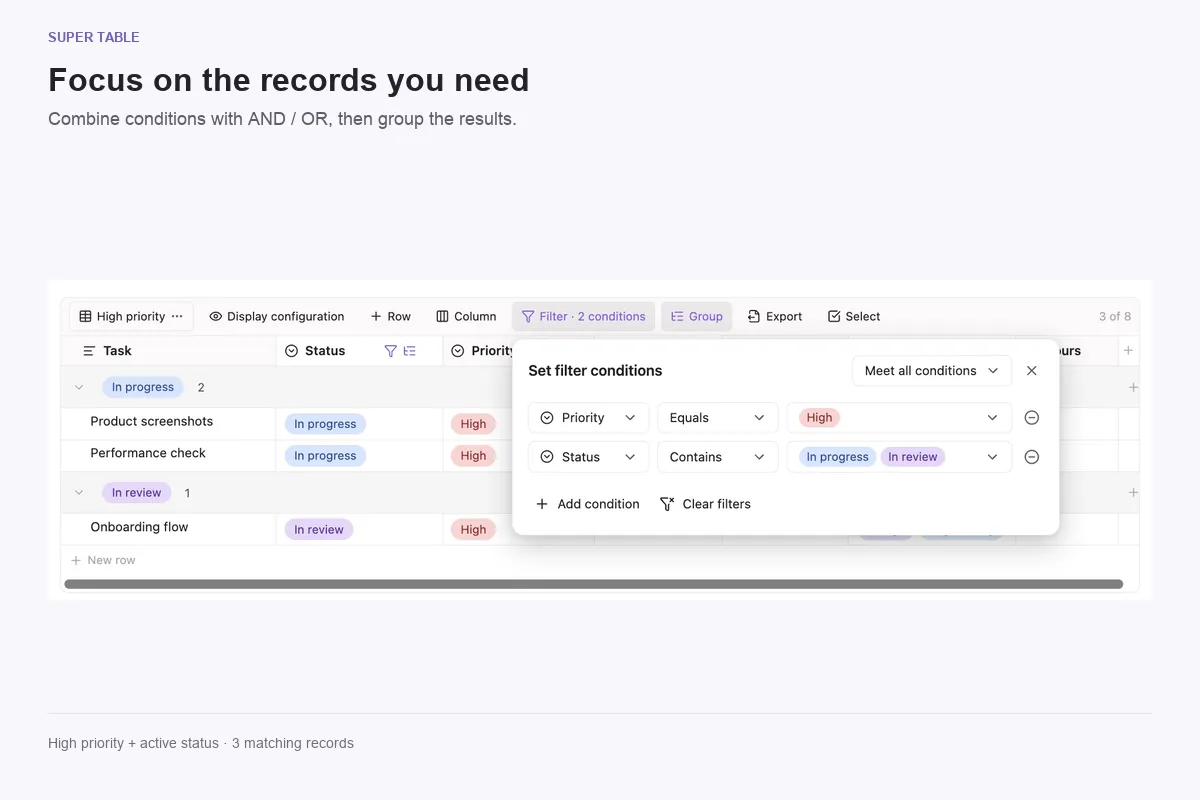Viewport: 1200px width, 800px height.
Task: Click High priority chip of Onboarding flow
Action: click(x=473, y=530)
